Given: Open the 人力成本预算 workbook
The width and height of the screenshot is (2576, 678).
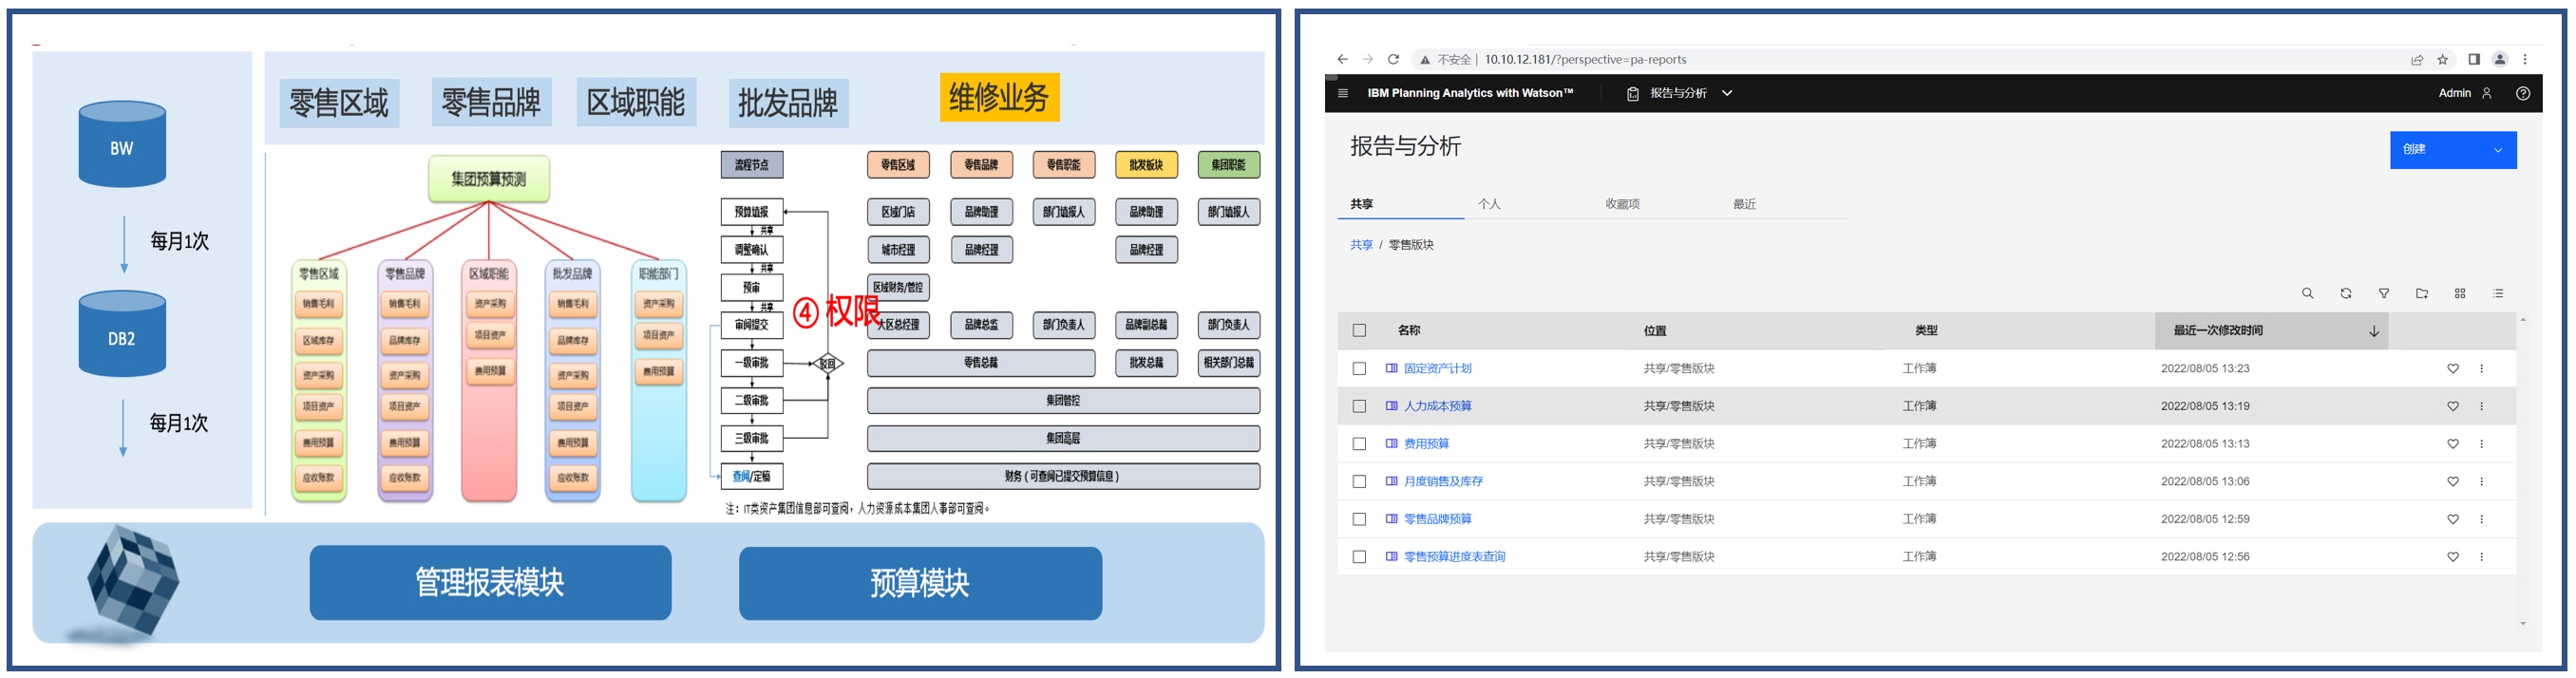Looking at the screenshot, I should tap(1437, 406).
